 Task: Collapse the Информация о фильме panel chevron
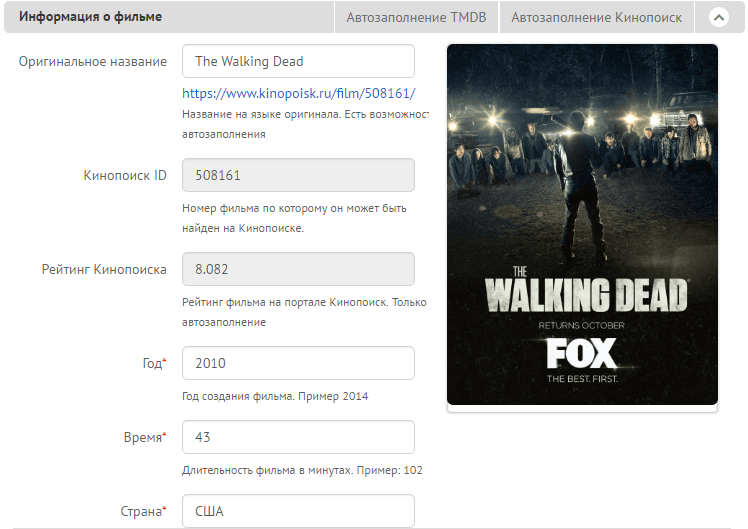[x=719, y=18]
